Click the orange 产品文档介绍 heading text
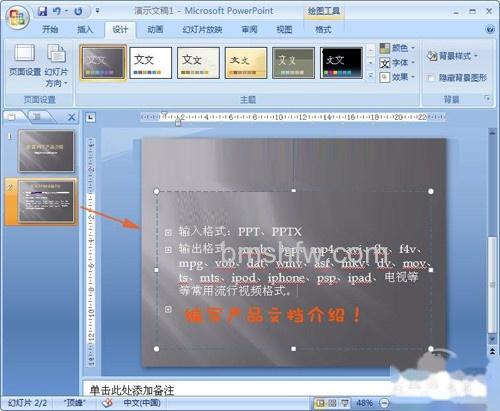This screenshot has width=500, height=411. tap(273, 315)
